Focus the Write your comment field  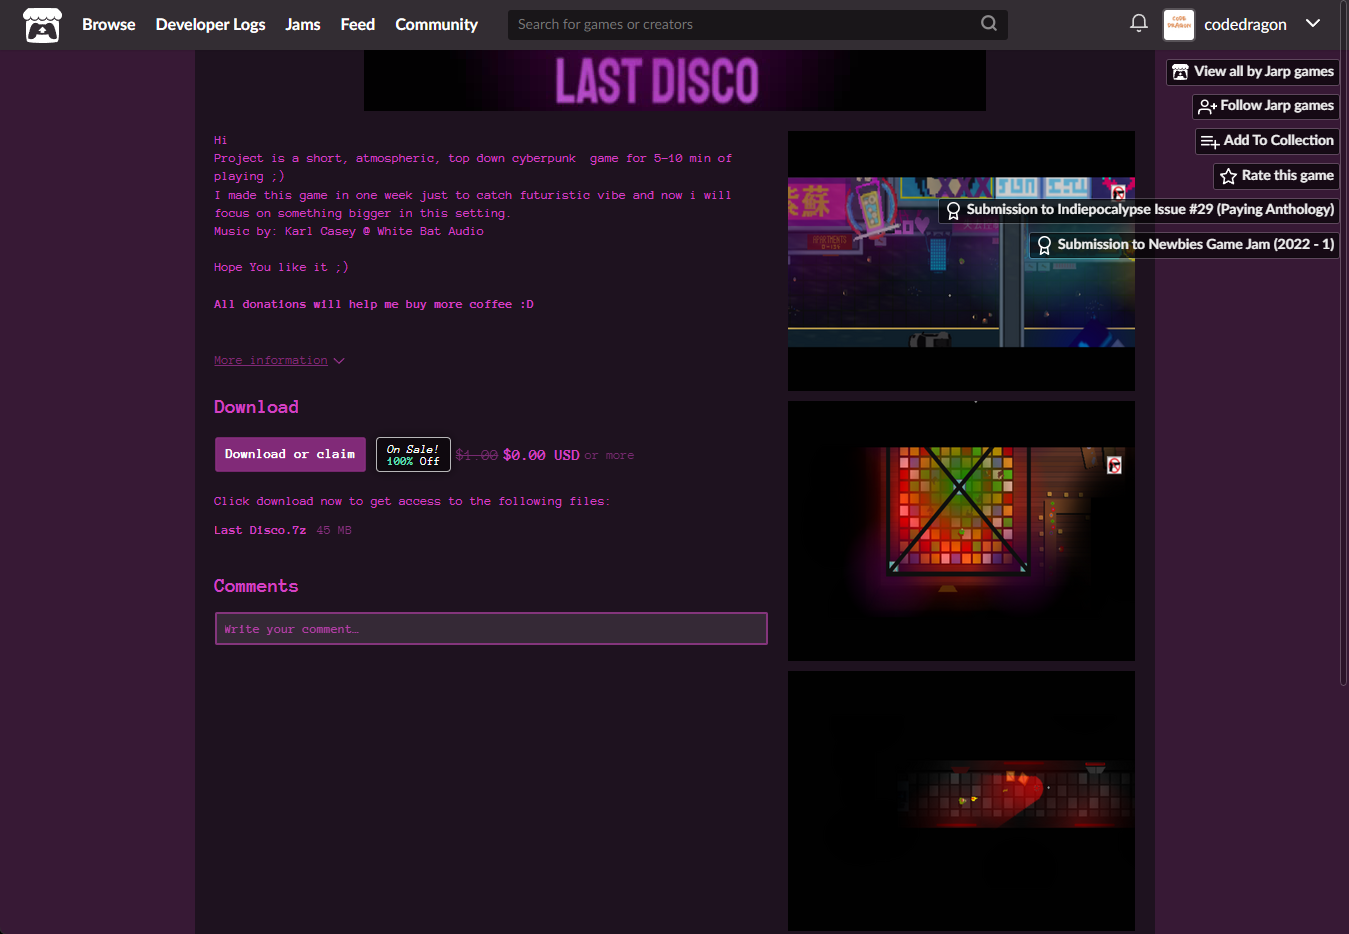click(491, 629)
